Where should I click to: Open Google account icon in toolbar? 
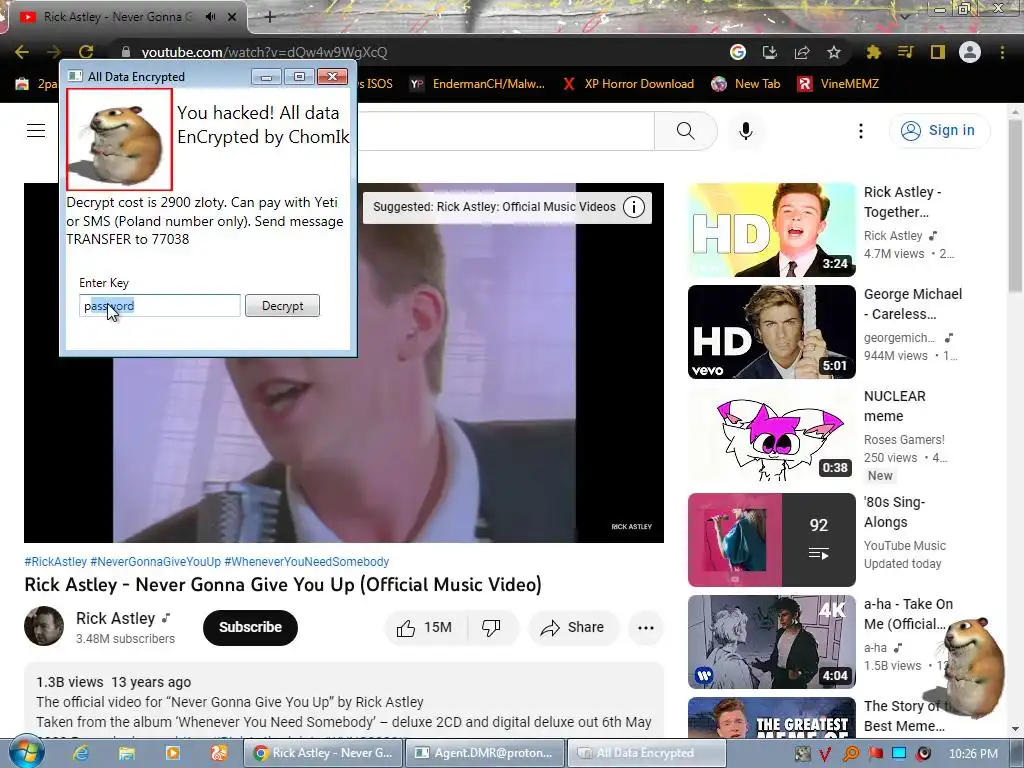(738, 52)
